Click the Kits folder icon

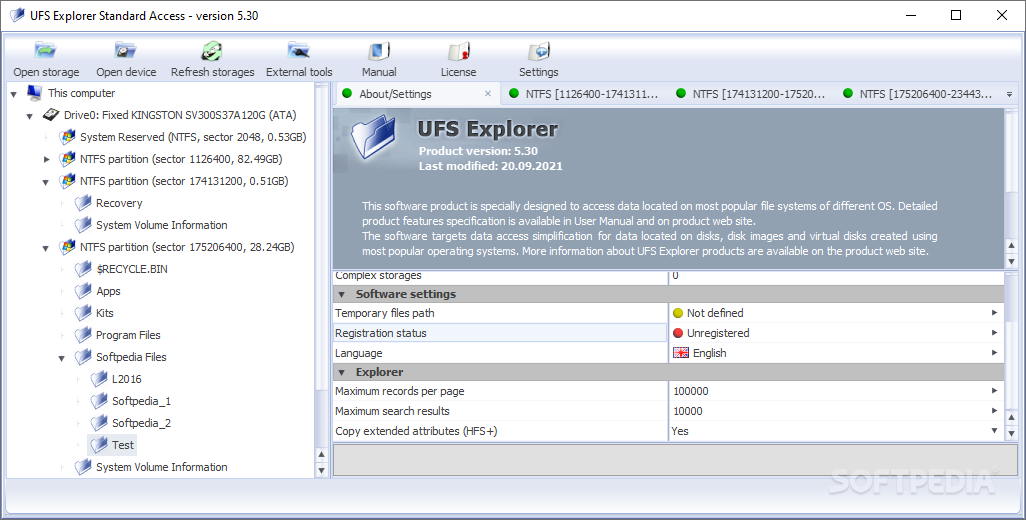tap(83, 313)
